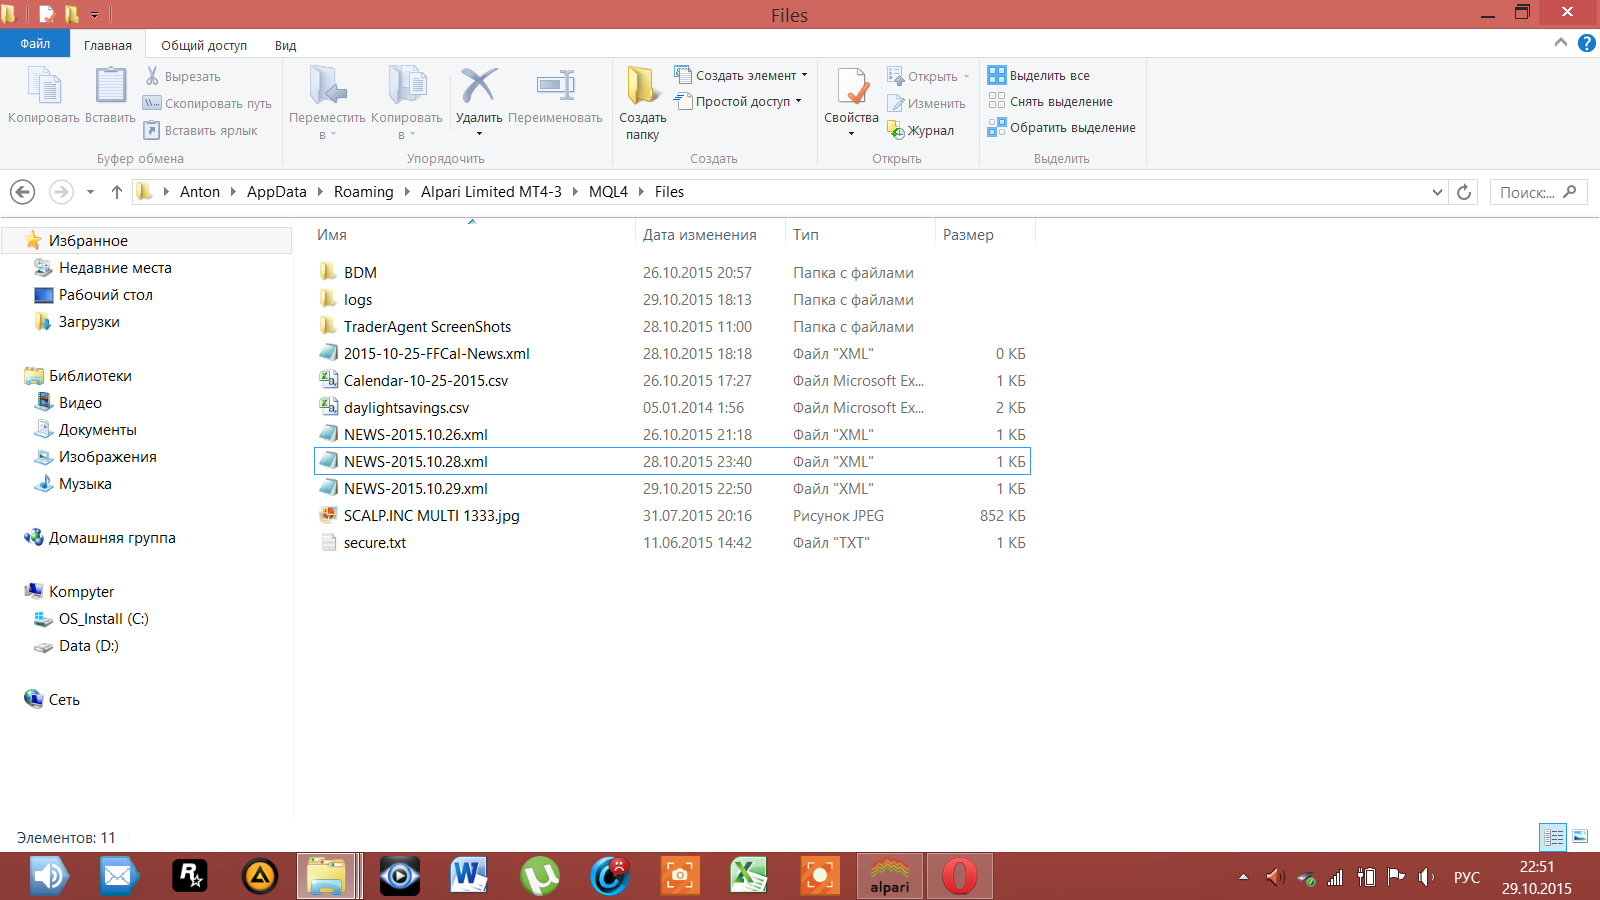Open Downloads (Загрузки) in navigation pane
The image size is (1600, 900).
tap(89, 322)
